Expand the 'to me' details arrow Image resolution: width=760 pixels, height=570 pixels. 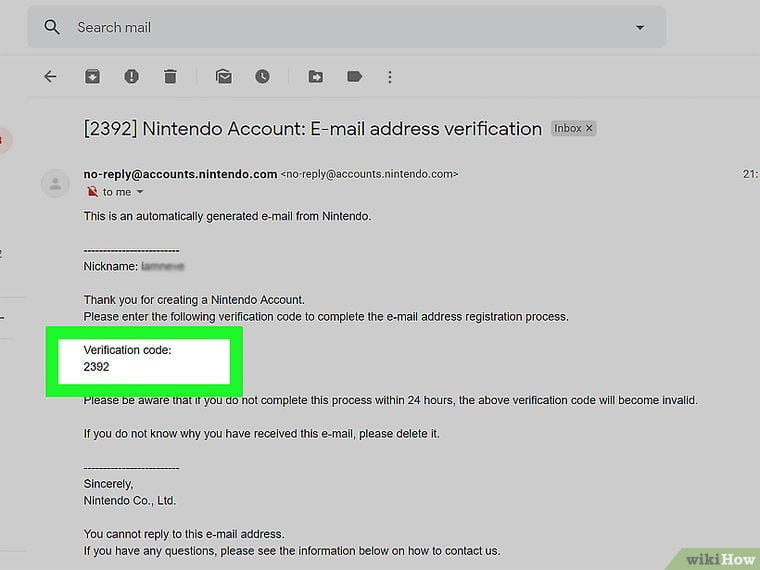point(140,192)
